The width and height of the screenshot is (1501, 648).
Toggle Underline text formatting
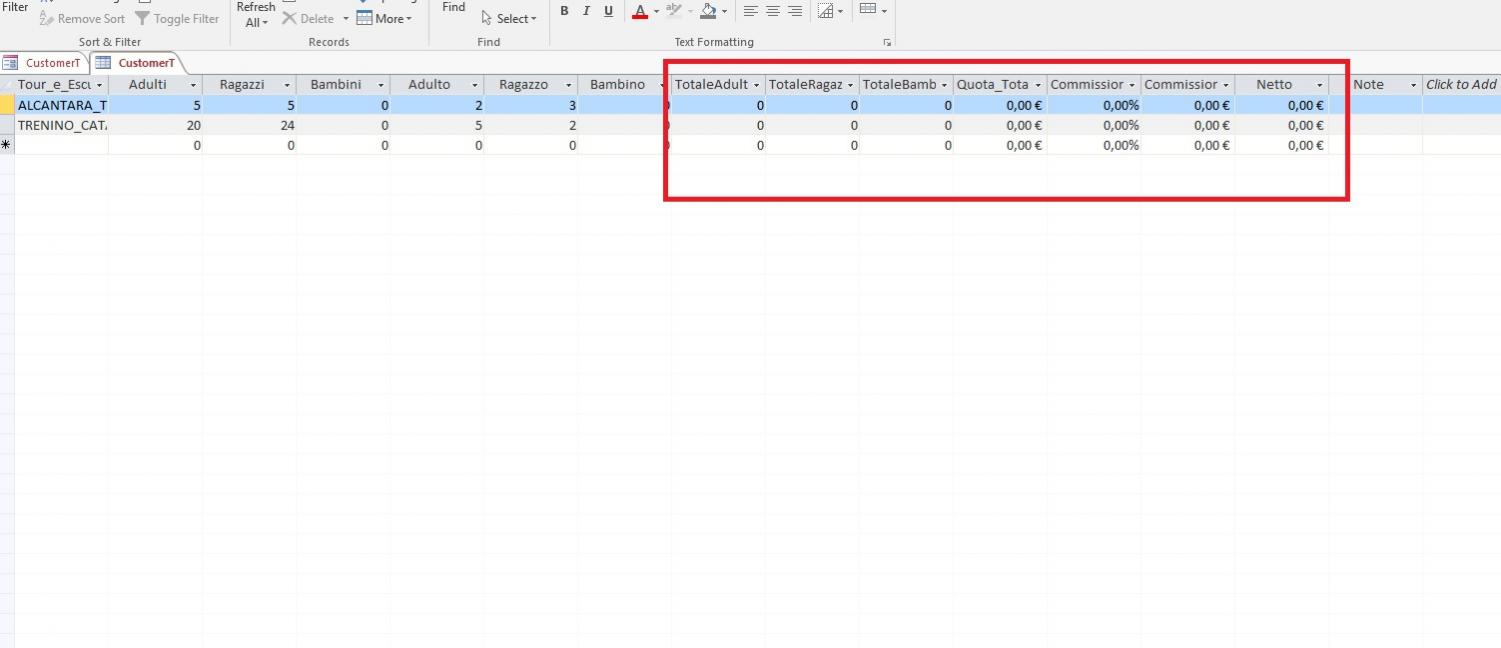608,12
